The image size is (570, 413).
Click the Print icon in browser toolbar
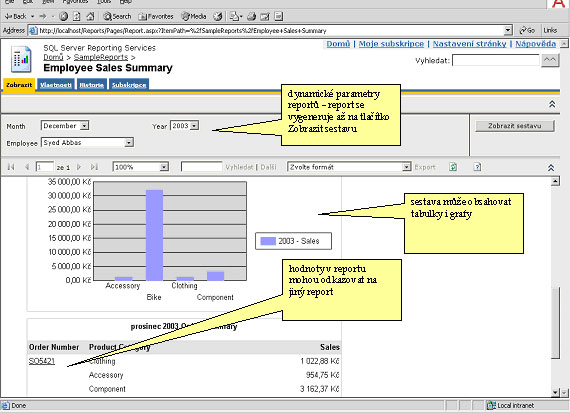click(252, 16)
